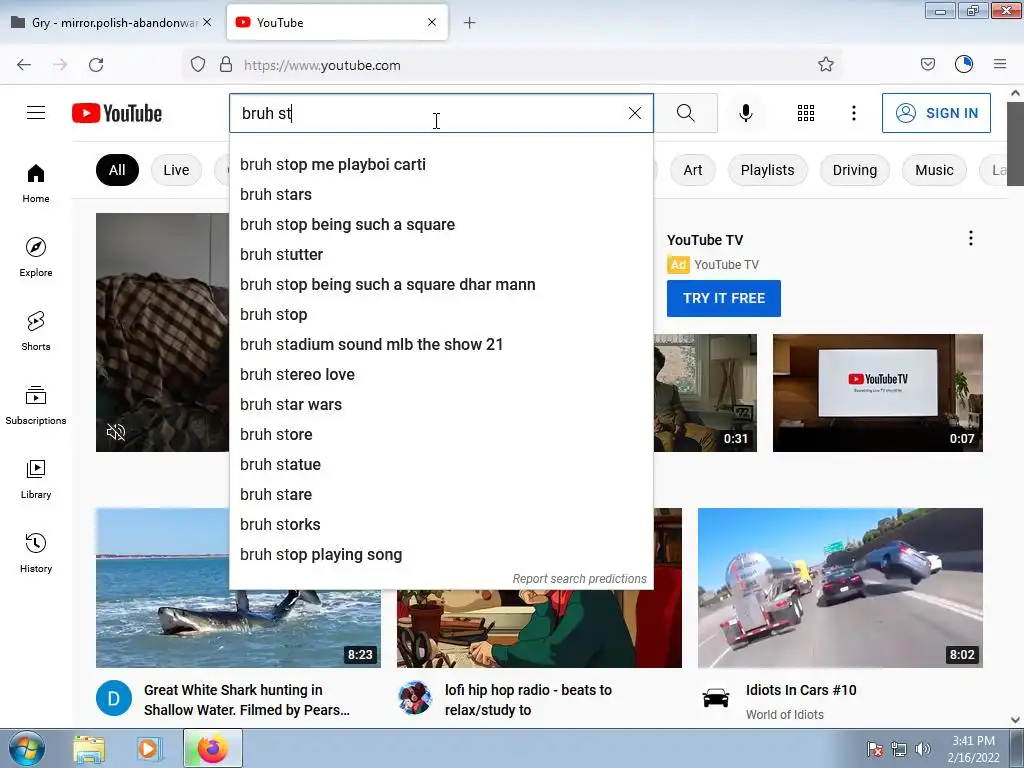Image resolution: width=1024 pixels, height=768 pixels.
Task: Open a new browser tab
Action: tap(470, 23)
